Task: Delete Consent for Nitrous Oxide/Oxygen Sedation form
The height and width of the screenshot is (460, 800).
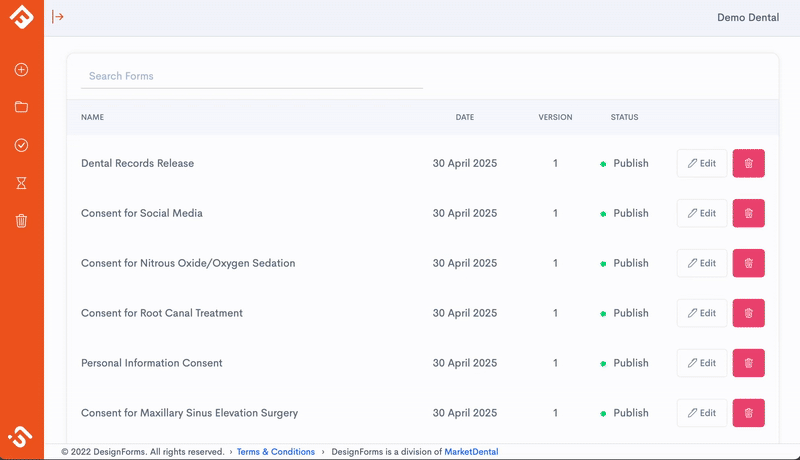Action: tap(748, 263)
